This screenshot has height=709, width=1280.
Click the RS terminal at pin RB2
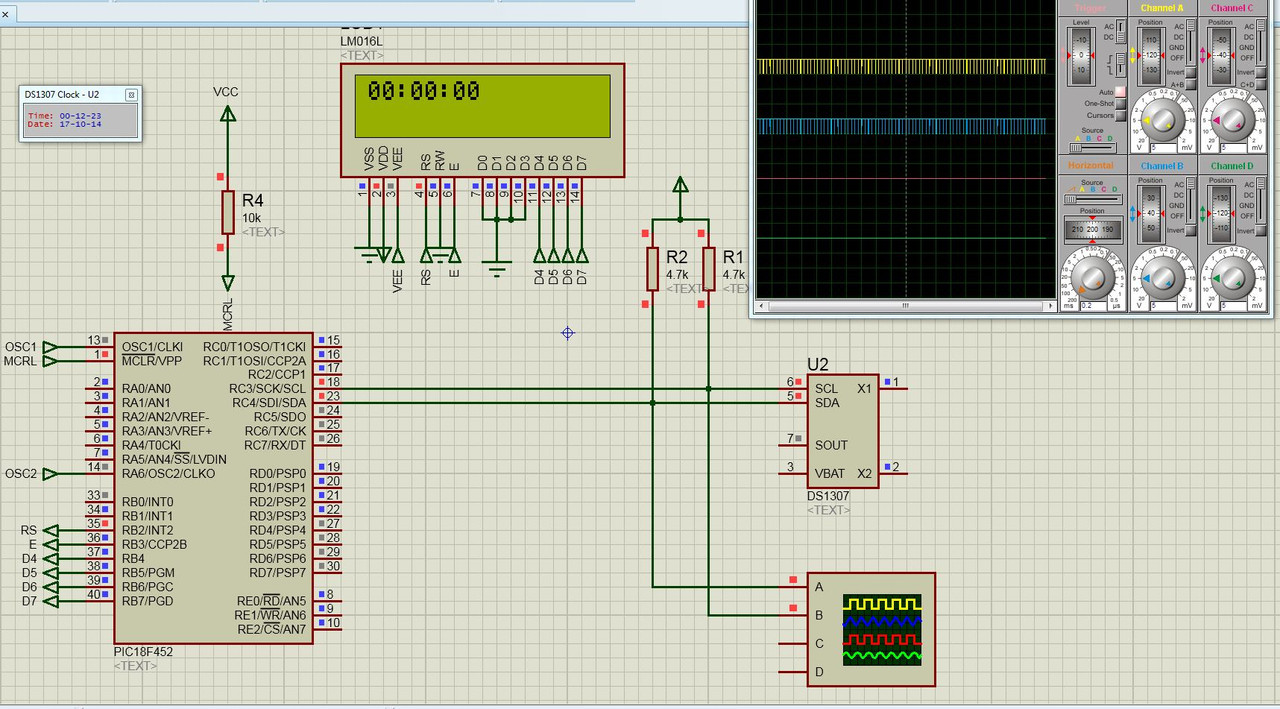[49, 530]
